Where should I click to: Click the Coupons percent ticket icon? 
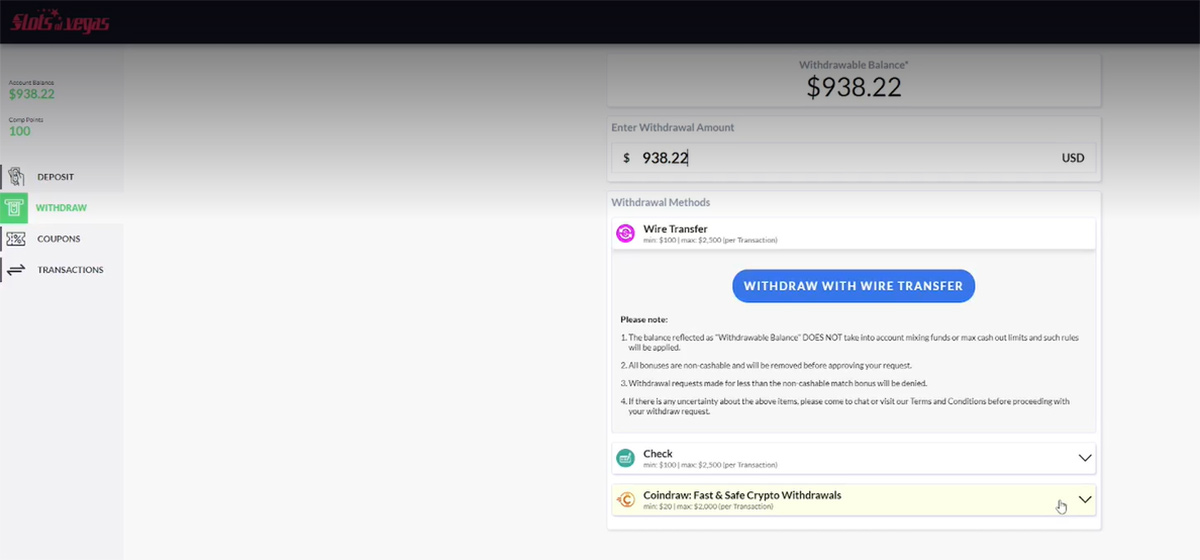point(16,239)
